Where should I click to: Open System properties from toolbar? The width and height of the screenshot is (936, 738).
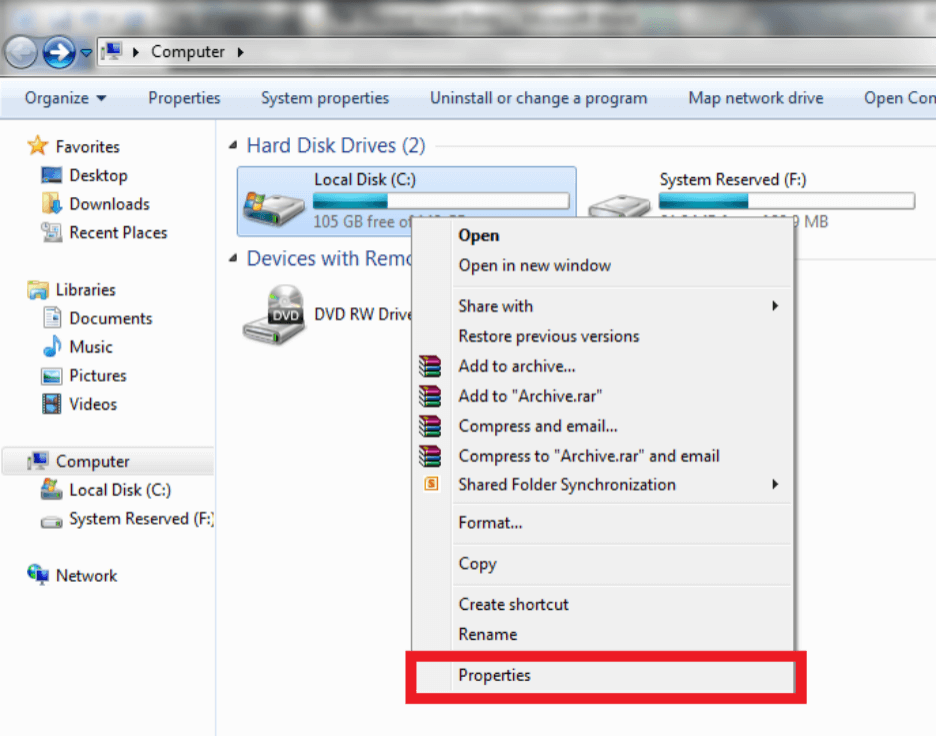coord(325,98)
